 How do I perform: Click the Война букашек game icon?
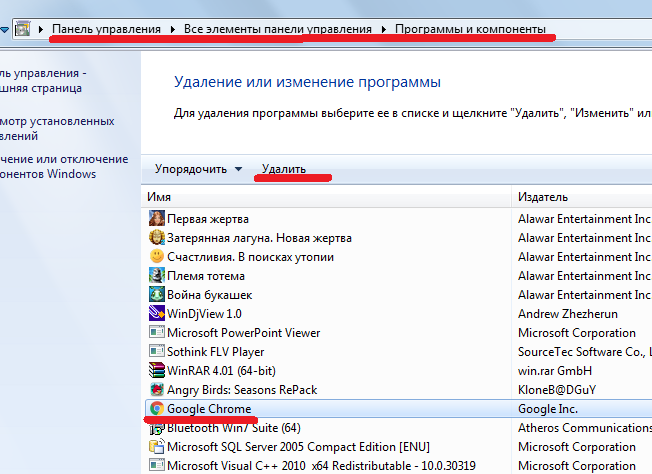[156, 294]
